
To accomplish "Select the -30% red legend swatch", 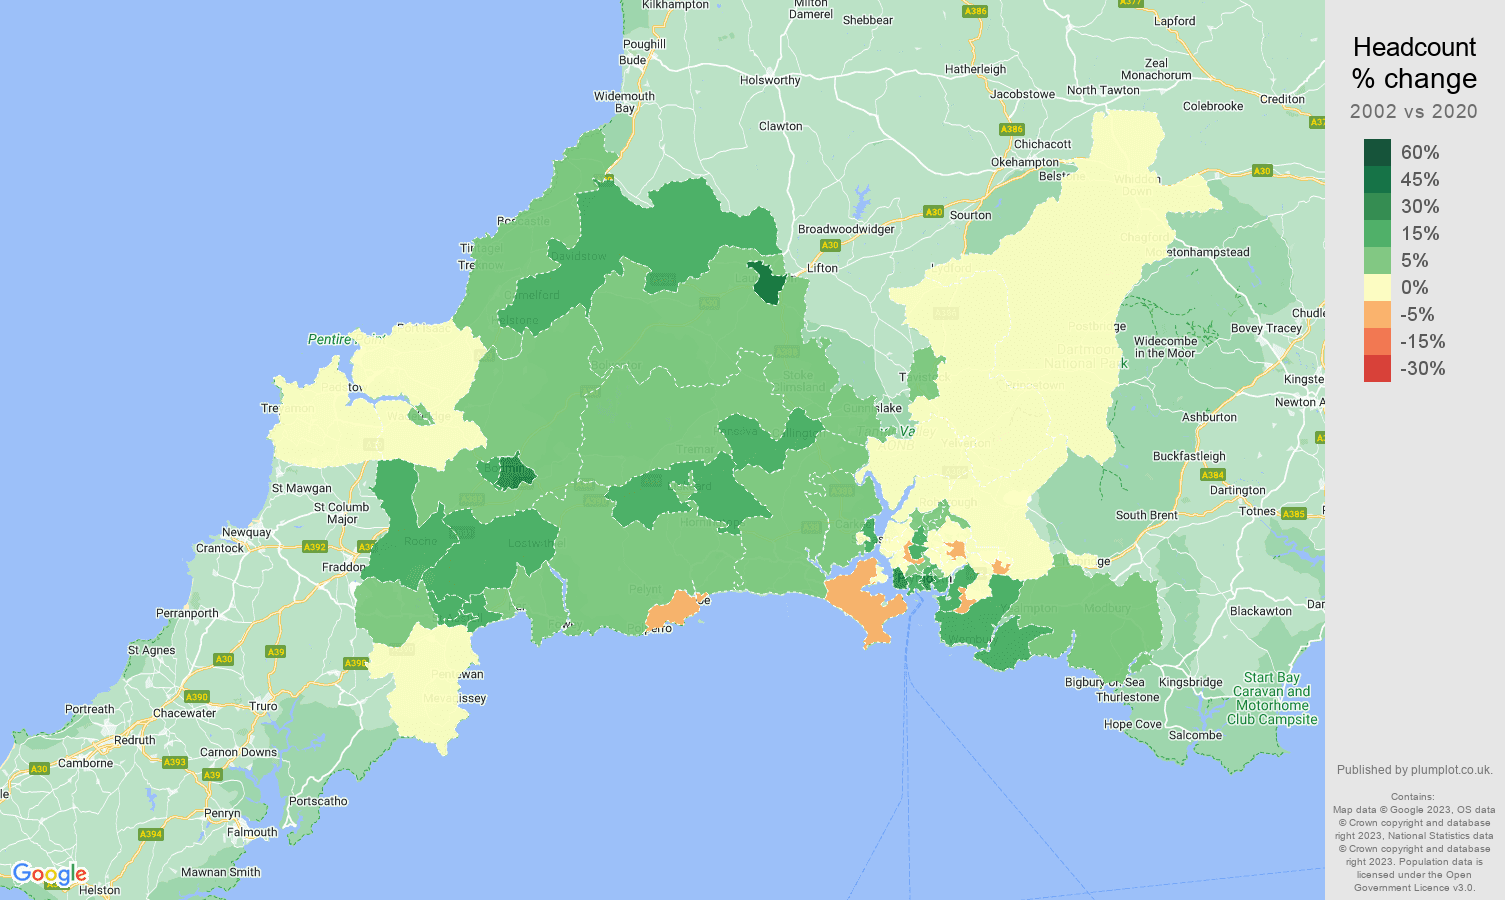I will click(1376, 368).
